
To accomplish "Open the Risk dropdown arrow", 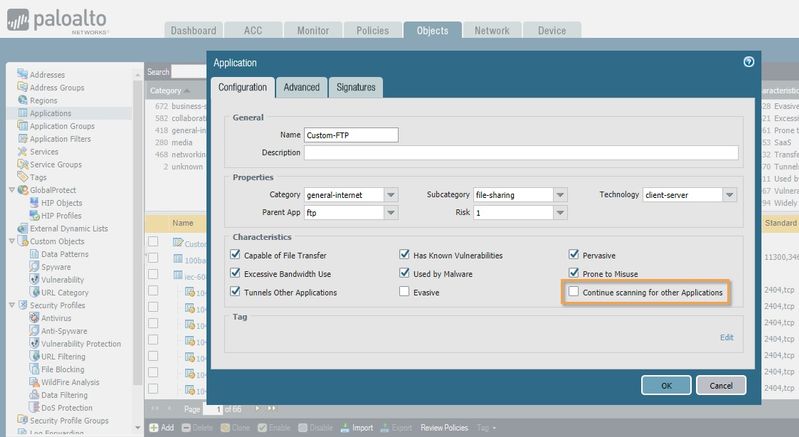I will click(560, 212).
